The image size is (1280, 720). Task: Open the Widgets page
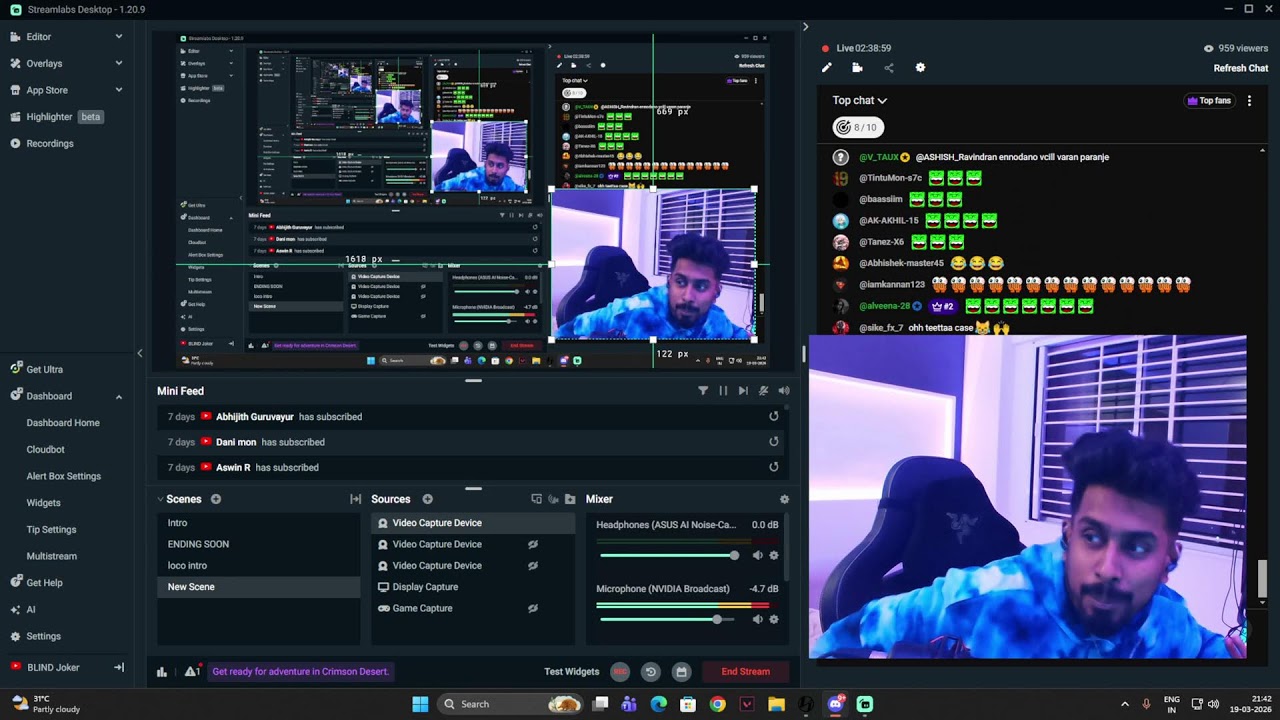click(43, 503)
